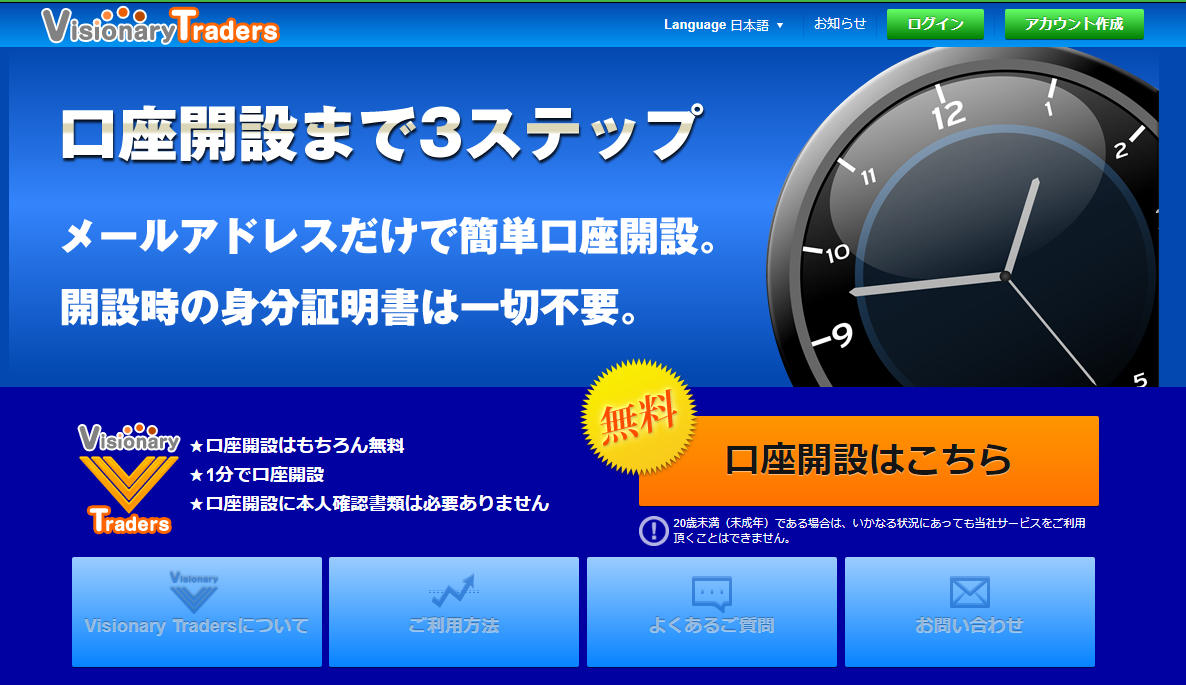Click the speech bubble icon on FAQ tile
The height and width of the screenshot is (685, 1186).
click(x=712, y=594)
